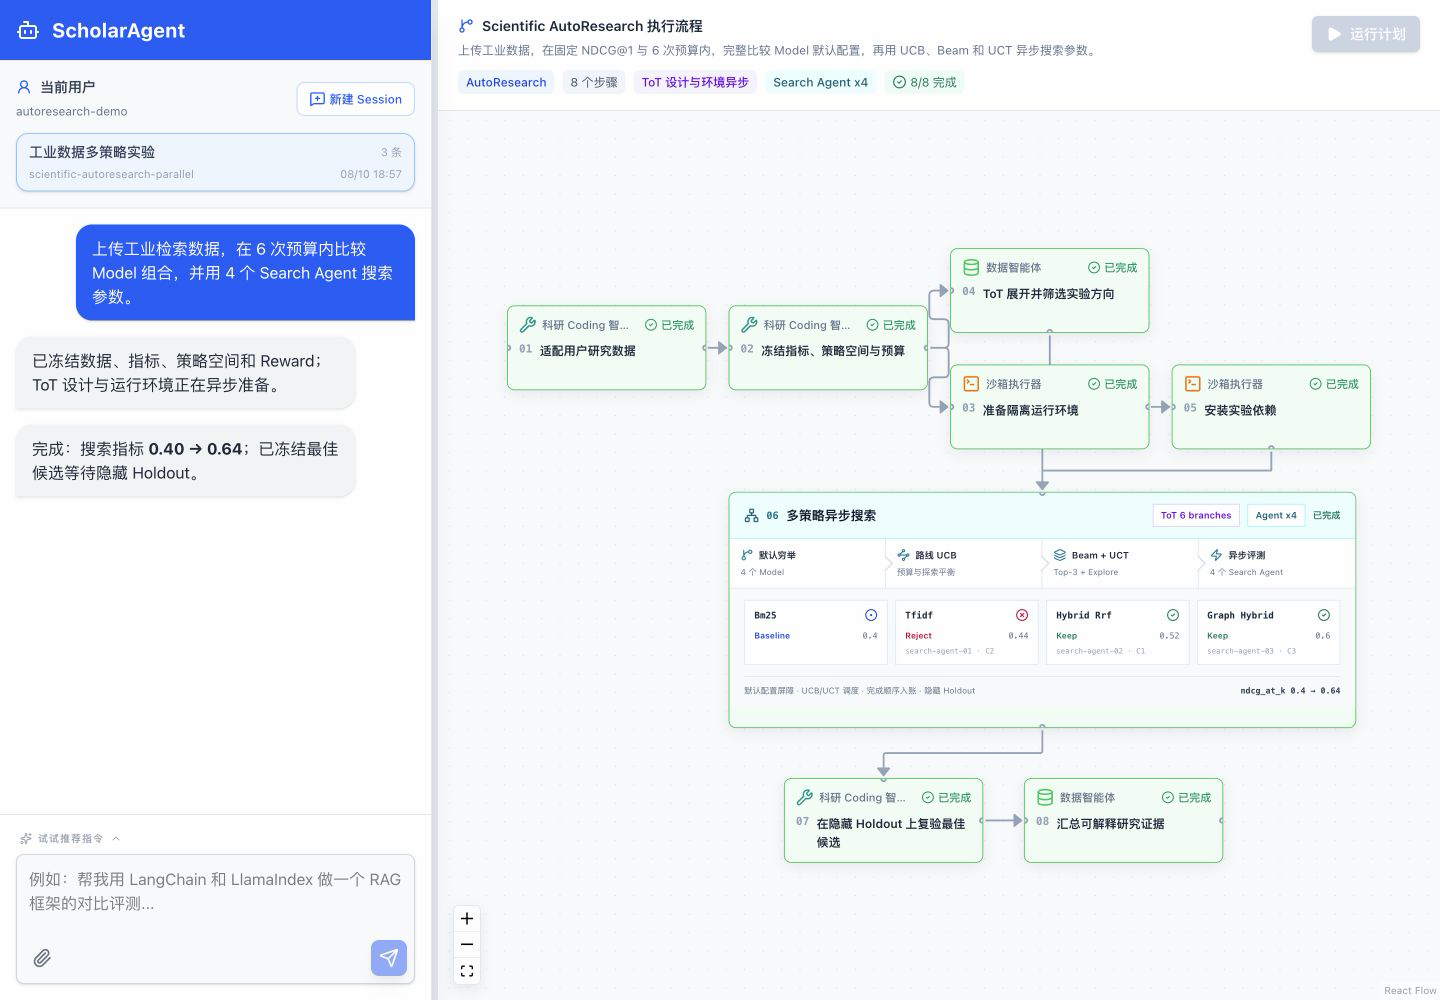The height and width of the screenshot is (1000, 1440).
Task: Click the Bm25 baseline status circle icon
Action: (x=871, y=615)
